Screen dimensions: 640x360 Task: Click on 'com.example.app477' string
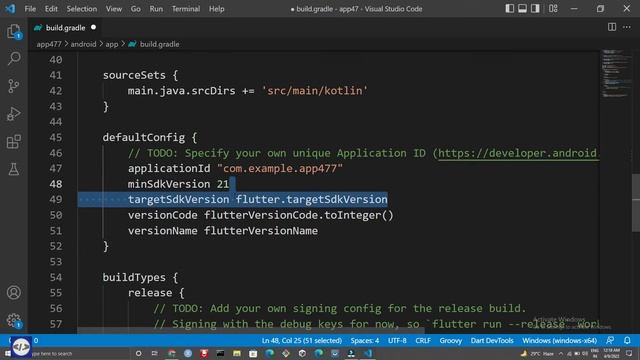(x=280, y=169)
